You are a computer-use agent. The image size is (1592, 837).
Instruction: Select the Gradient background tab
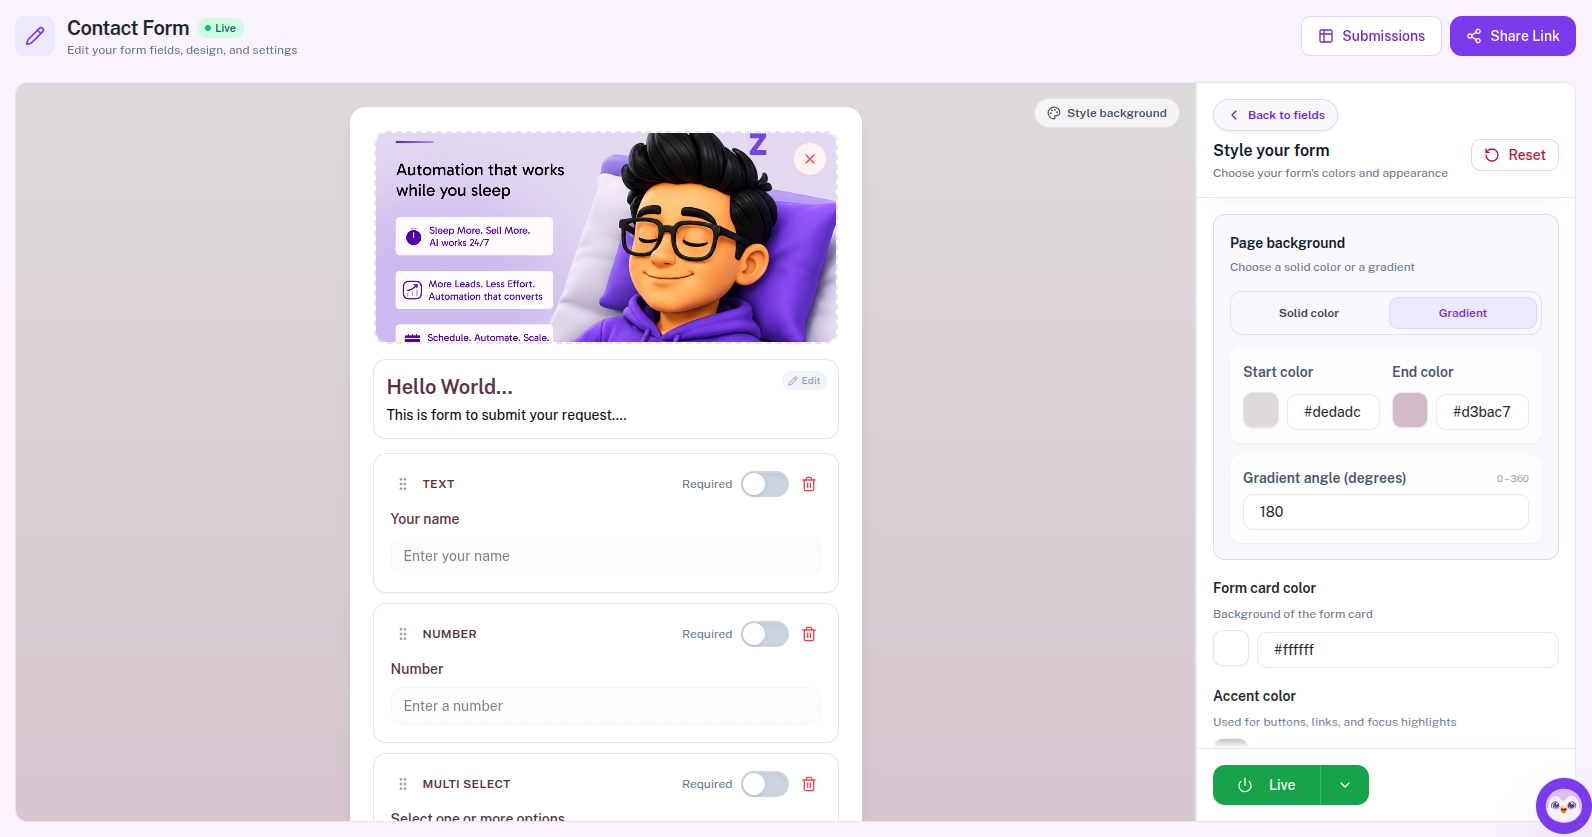point(1462,313)
